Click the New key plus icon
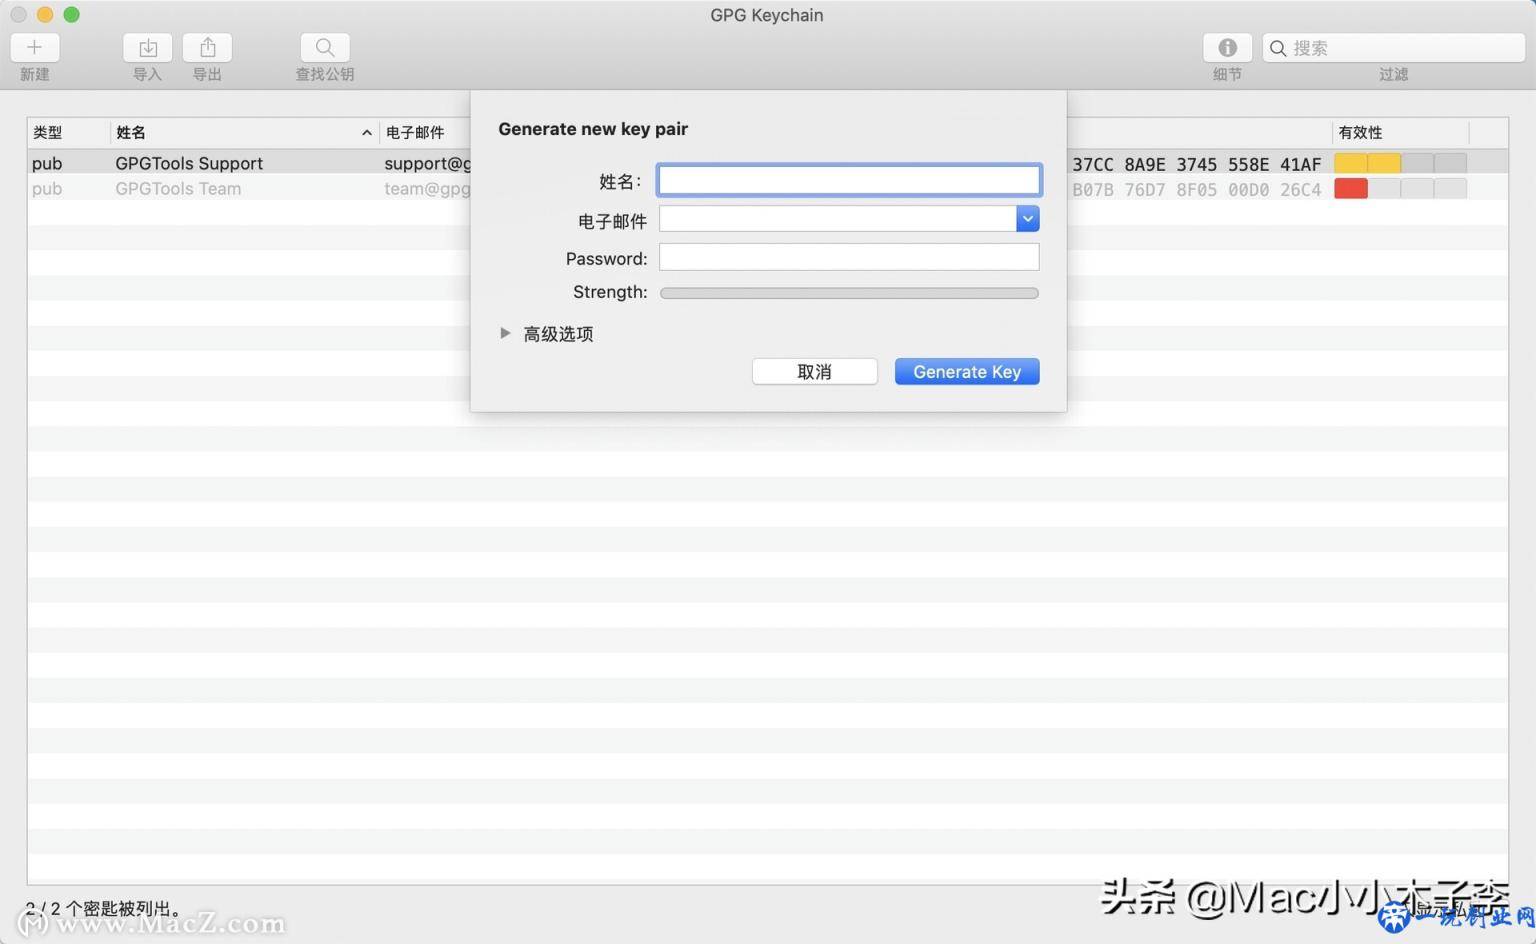This screenshot has width=1536, height=944. [35, 47]
